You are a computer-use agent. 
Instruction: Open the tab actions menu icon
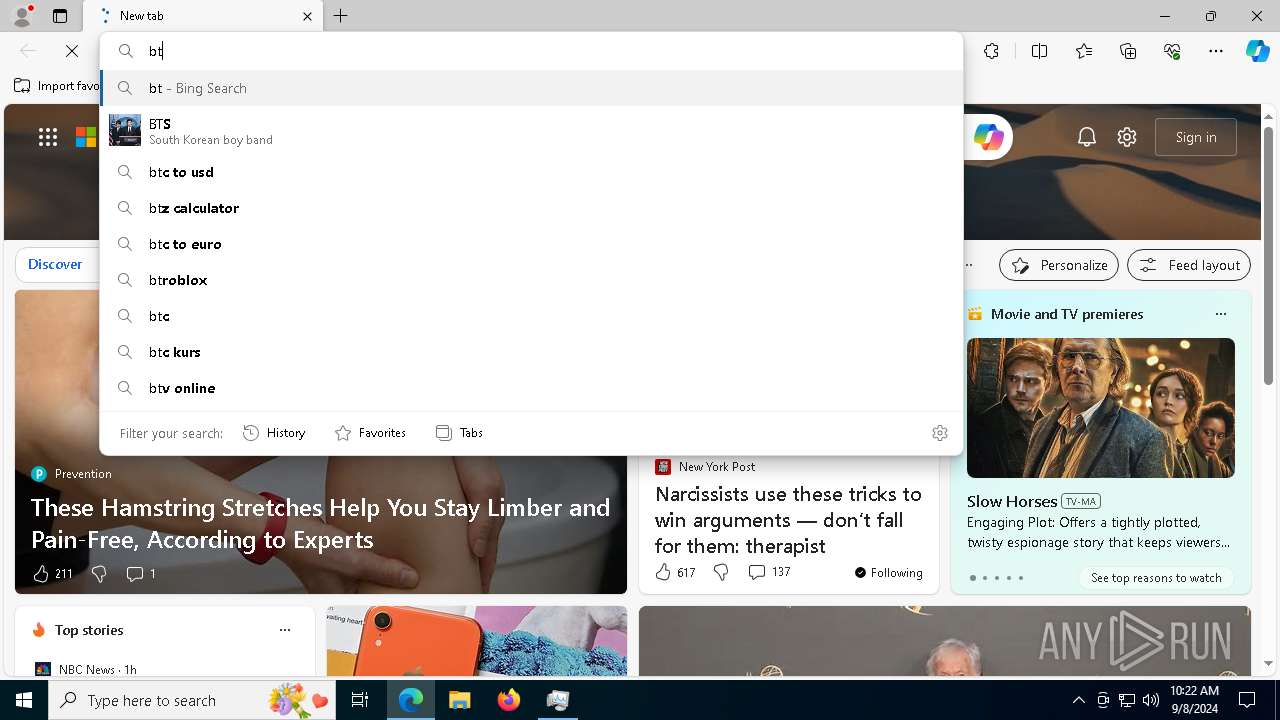pos(60,16)
